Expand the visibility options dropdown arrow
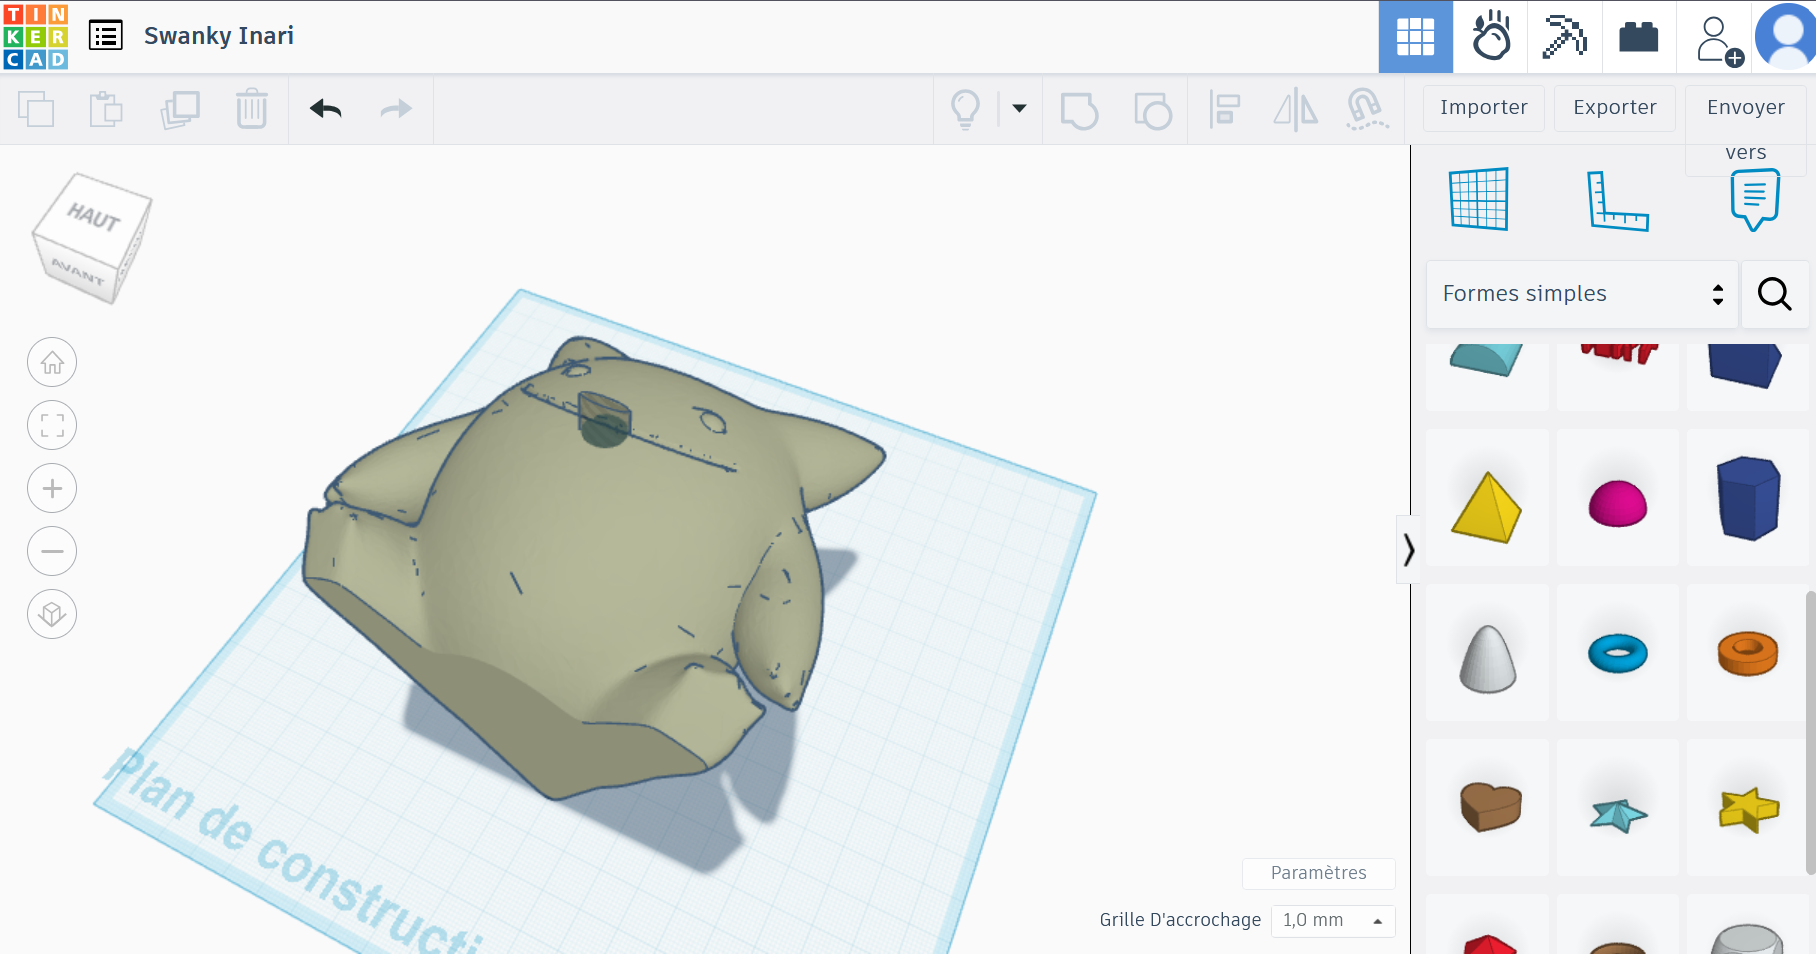 coord(1019,109)
